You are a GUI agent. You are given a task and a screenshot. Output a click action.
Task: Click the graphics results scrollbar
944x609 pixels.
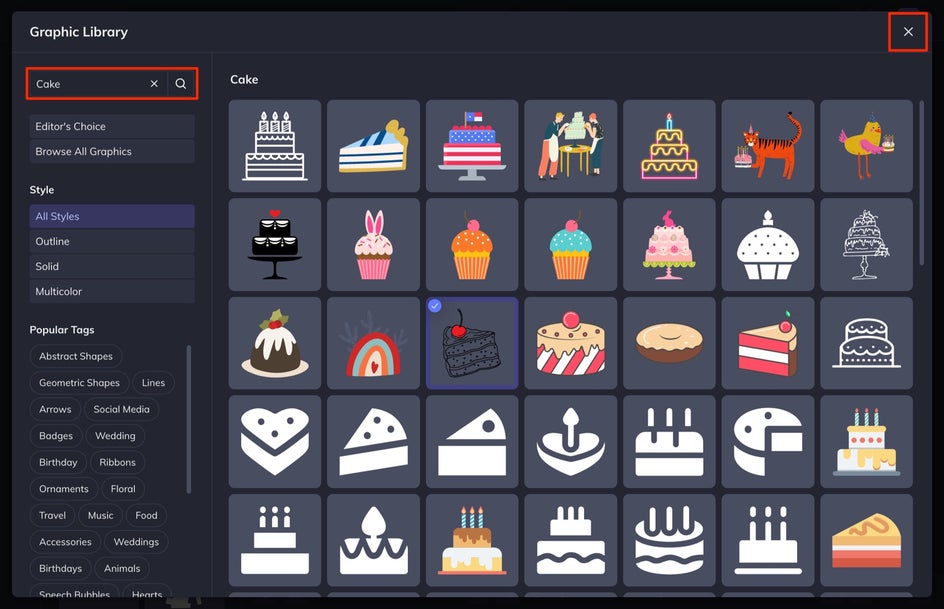(922, 184)
